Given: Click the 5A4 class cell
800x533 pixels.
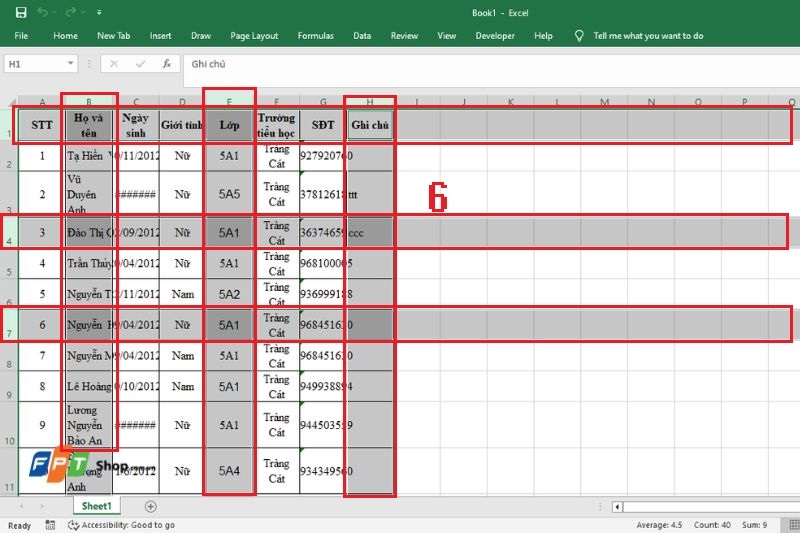Looking at the screenshot, I should [x=229, y=471].
